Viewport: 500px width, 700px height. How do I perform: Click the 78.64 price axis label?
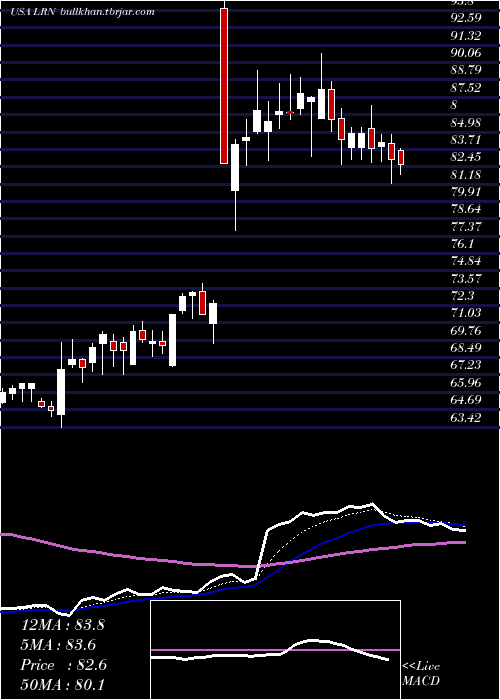click(467, 209)
